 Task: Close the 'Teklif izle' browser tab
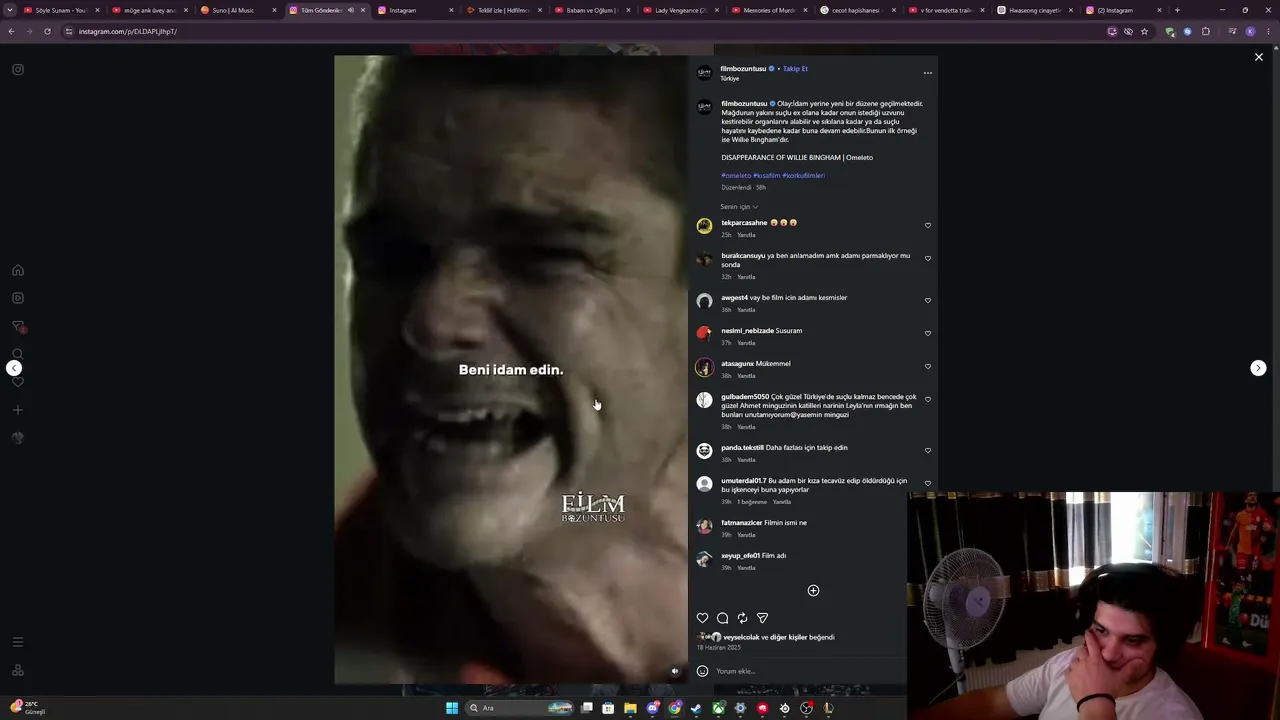pyautogui.click(x=539, y=10)
